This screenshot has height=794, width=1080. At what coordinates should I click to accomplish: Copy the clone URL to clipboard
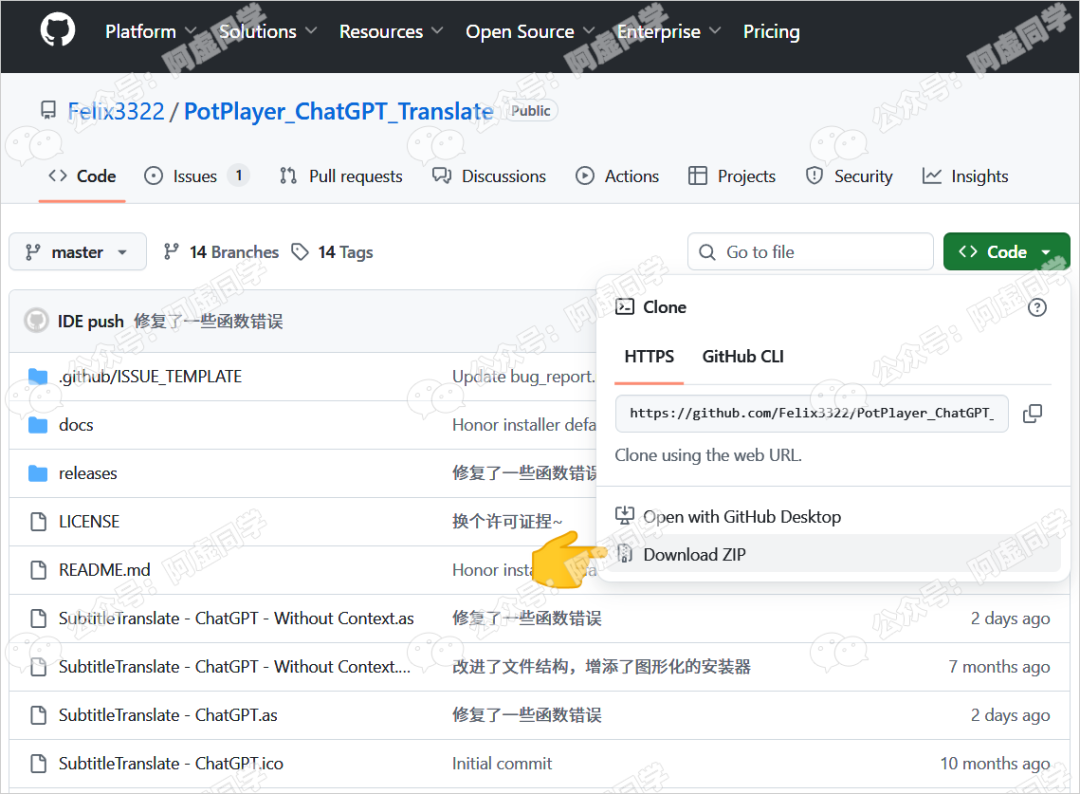click(1033, 413)
